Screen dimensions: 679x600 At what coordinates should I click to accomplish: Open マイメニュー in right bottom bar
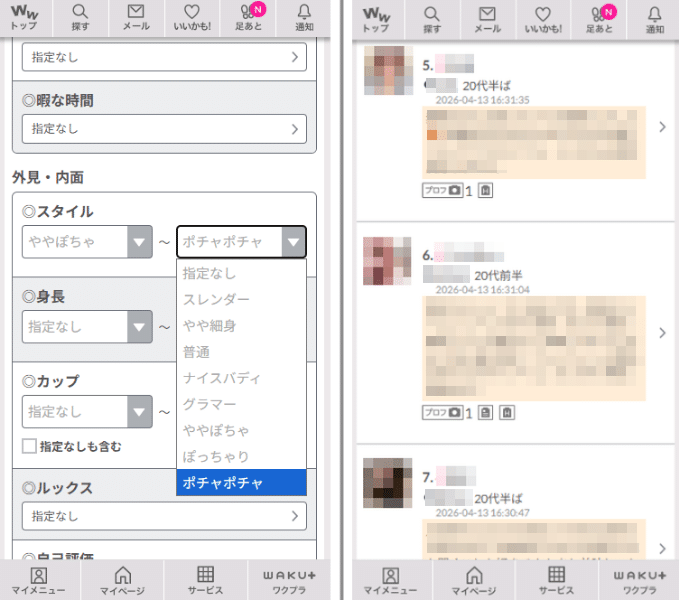tap(391, 580)
